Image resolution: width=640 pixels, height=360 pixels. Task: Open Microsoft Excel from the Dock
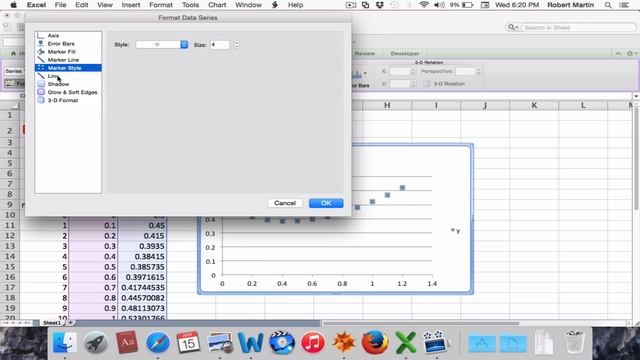tap(406, 342)
